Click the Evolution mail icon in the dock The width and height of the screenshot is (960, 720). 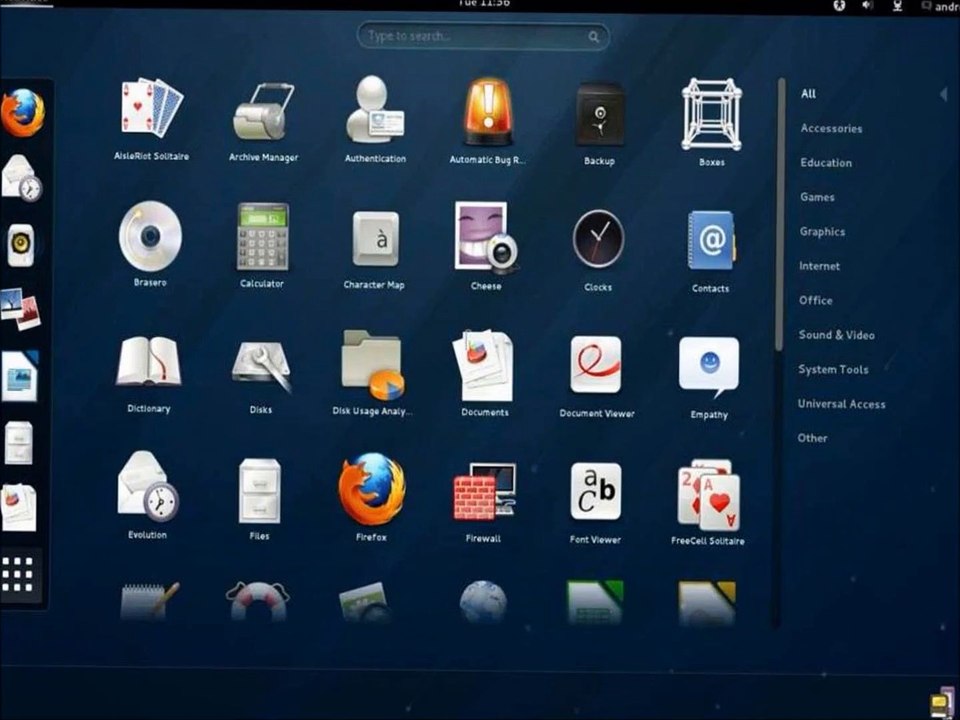(21, 178)
